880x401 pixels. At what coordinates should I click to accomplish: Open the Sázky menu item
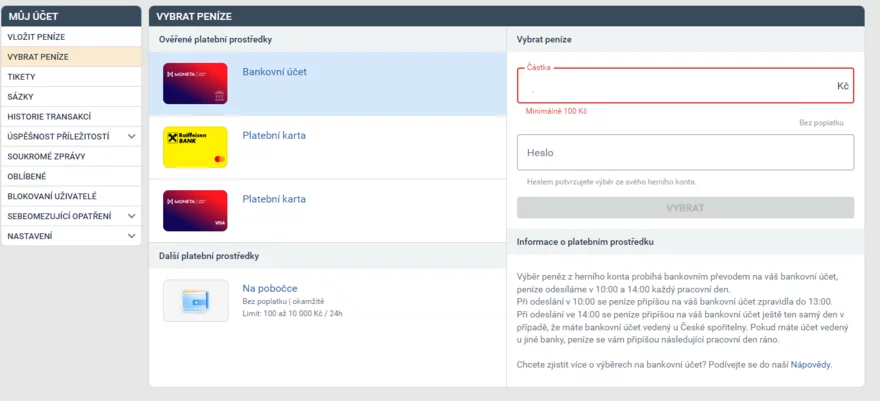pos(71,96)
